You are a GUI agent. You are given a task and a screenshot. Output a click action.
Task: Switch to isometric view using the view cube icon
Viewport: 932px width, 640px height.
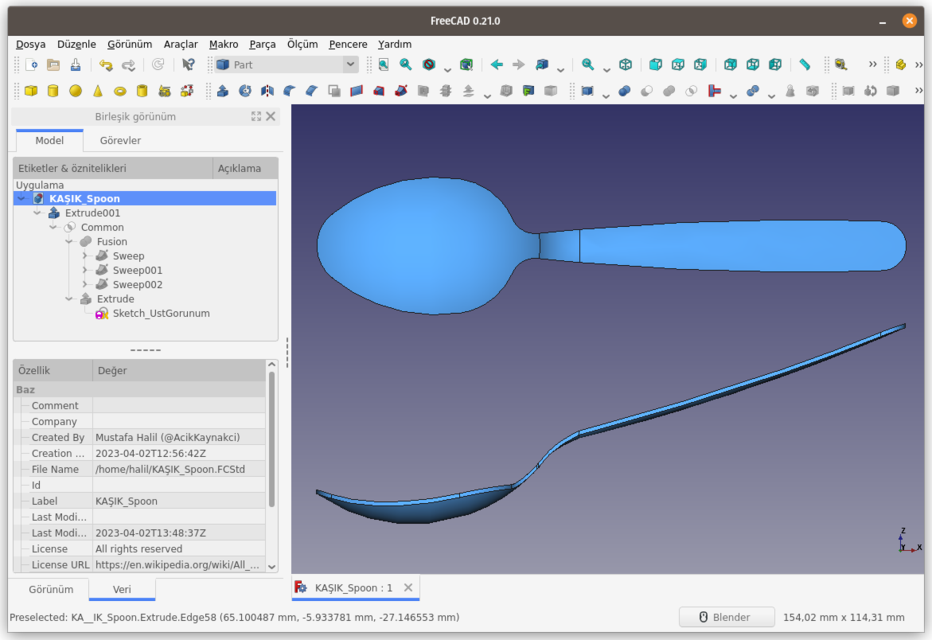624,63
